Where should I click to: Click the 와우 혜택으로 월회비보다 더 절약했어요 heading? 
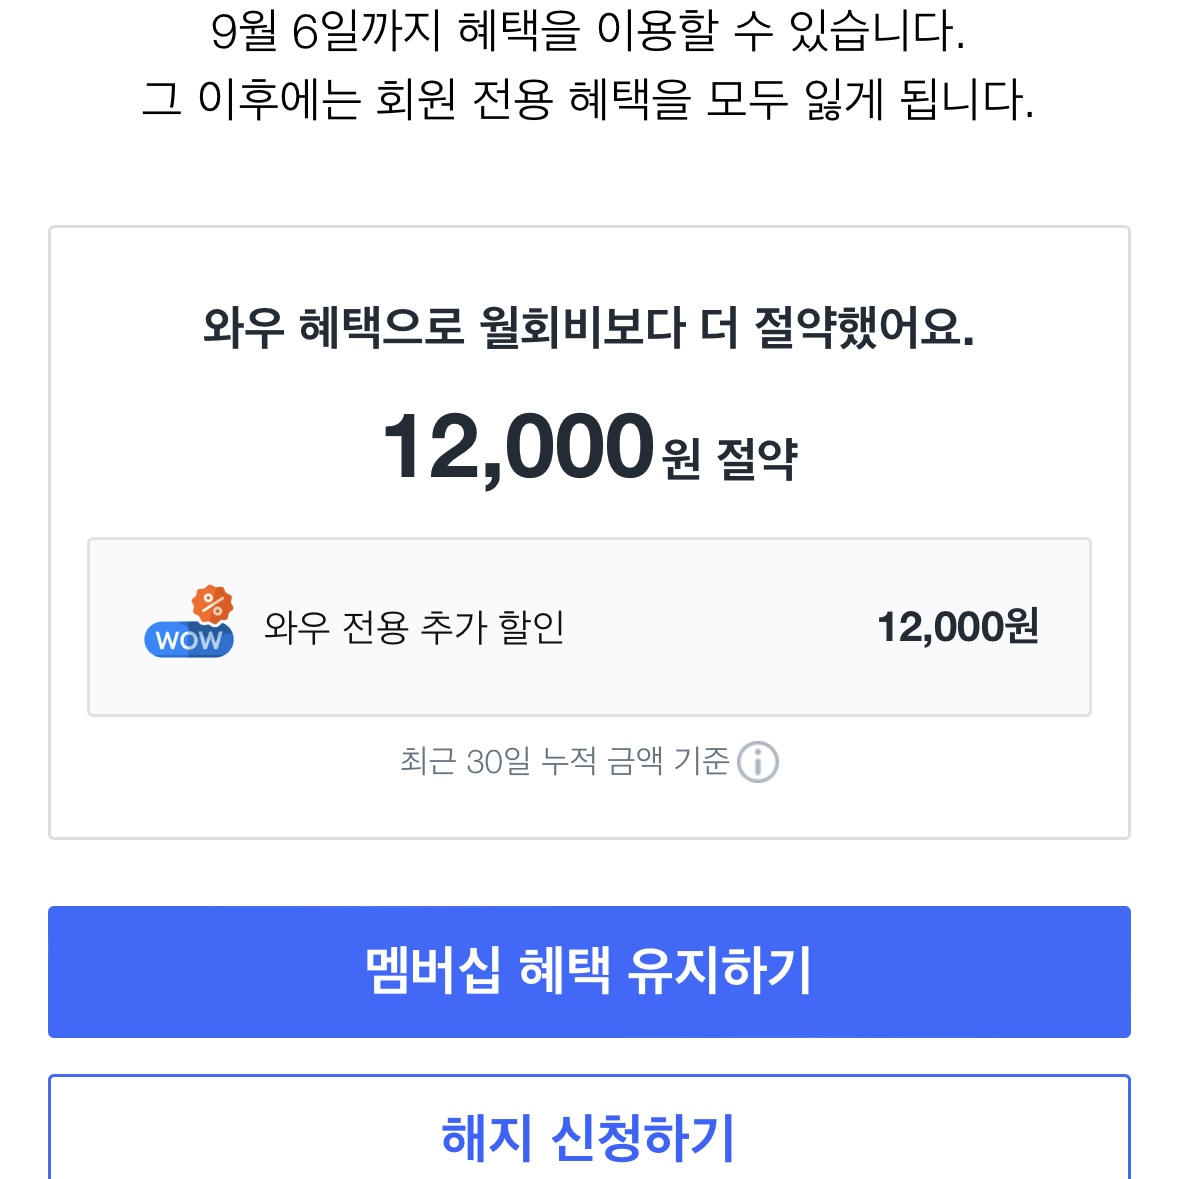click(589, 330)
